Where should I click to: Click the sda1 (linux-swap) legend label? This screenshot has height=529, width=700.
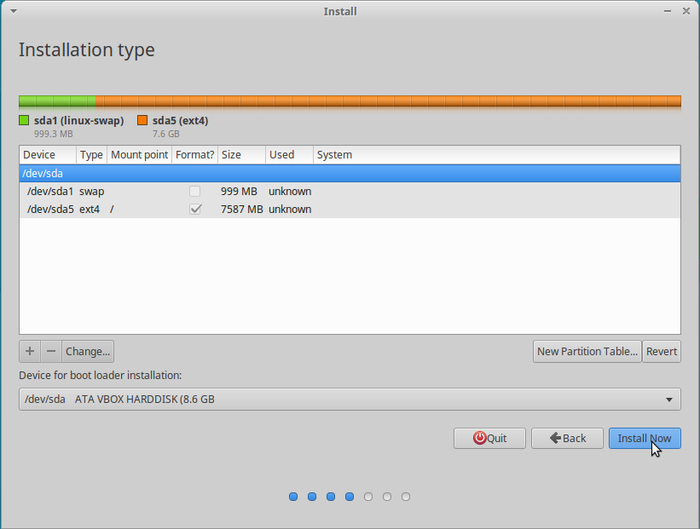[x=79, y=121]
